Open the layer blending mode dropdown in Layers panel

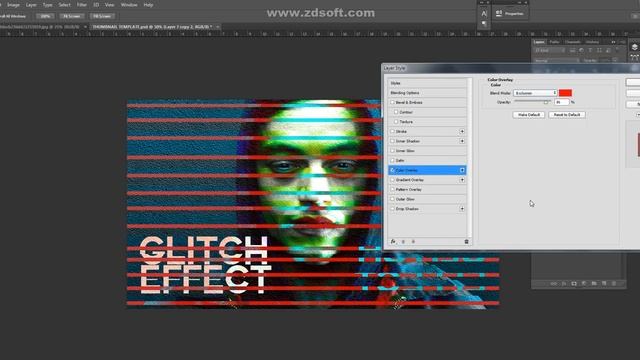(557, 61)
